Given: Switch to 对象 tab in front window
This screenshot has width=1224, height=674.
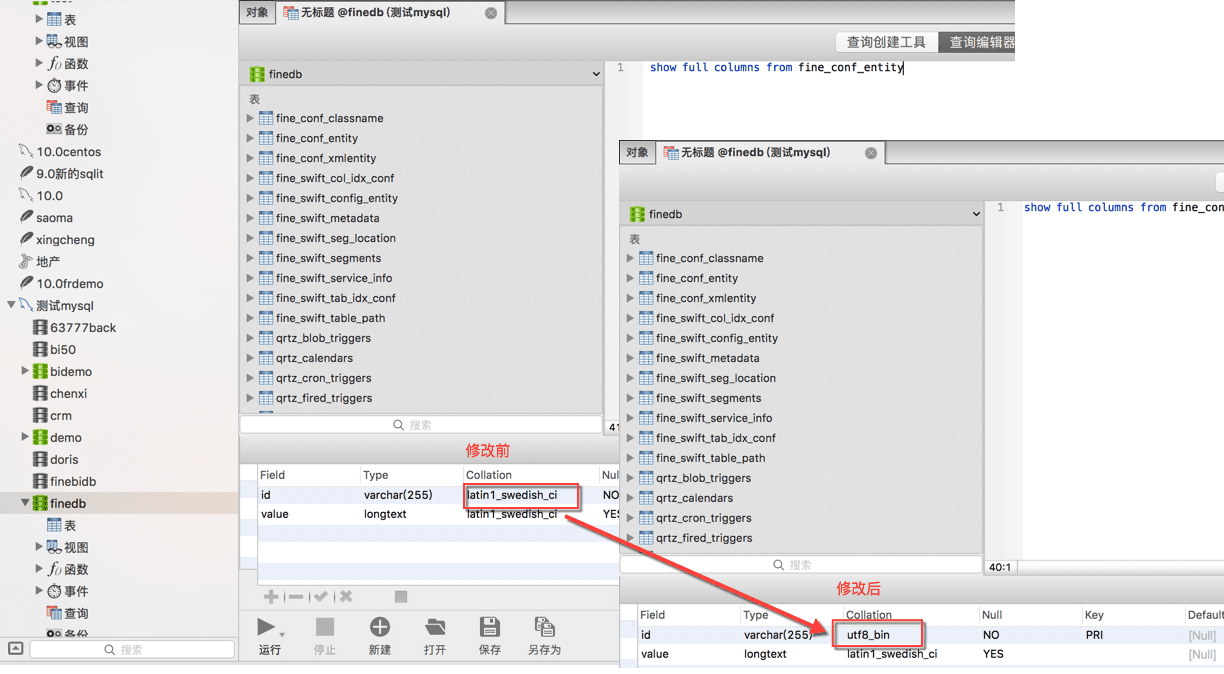Looking at the screenshot, I should pyautogui.click(x=637, y=153).
